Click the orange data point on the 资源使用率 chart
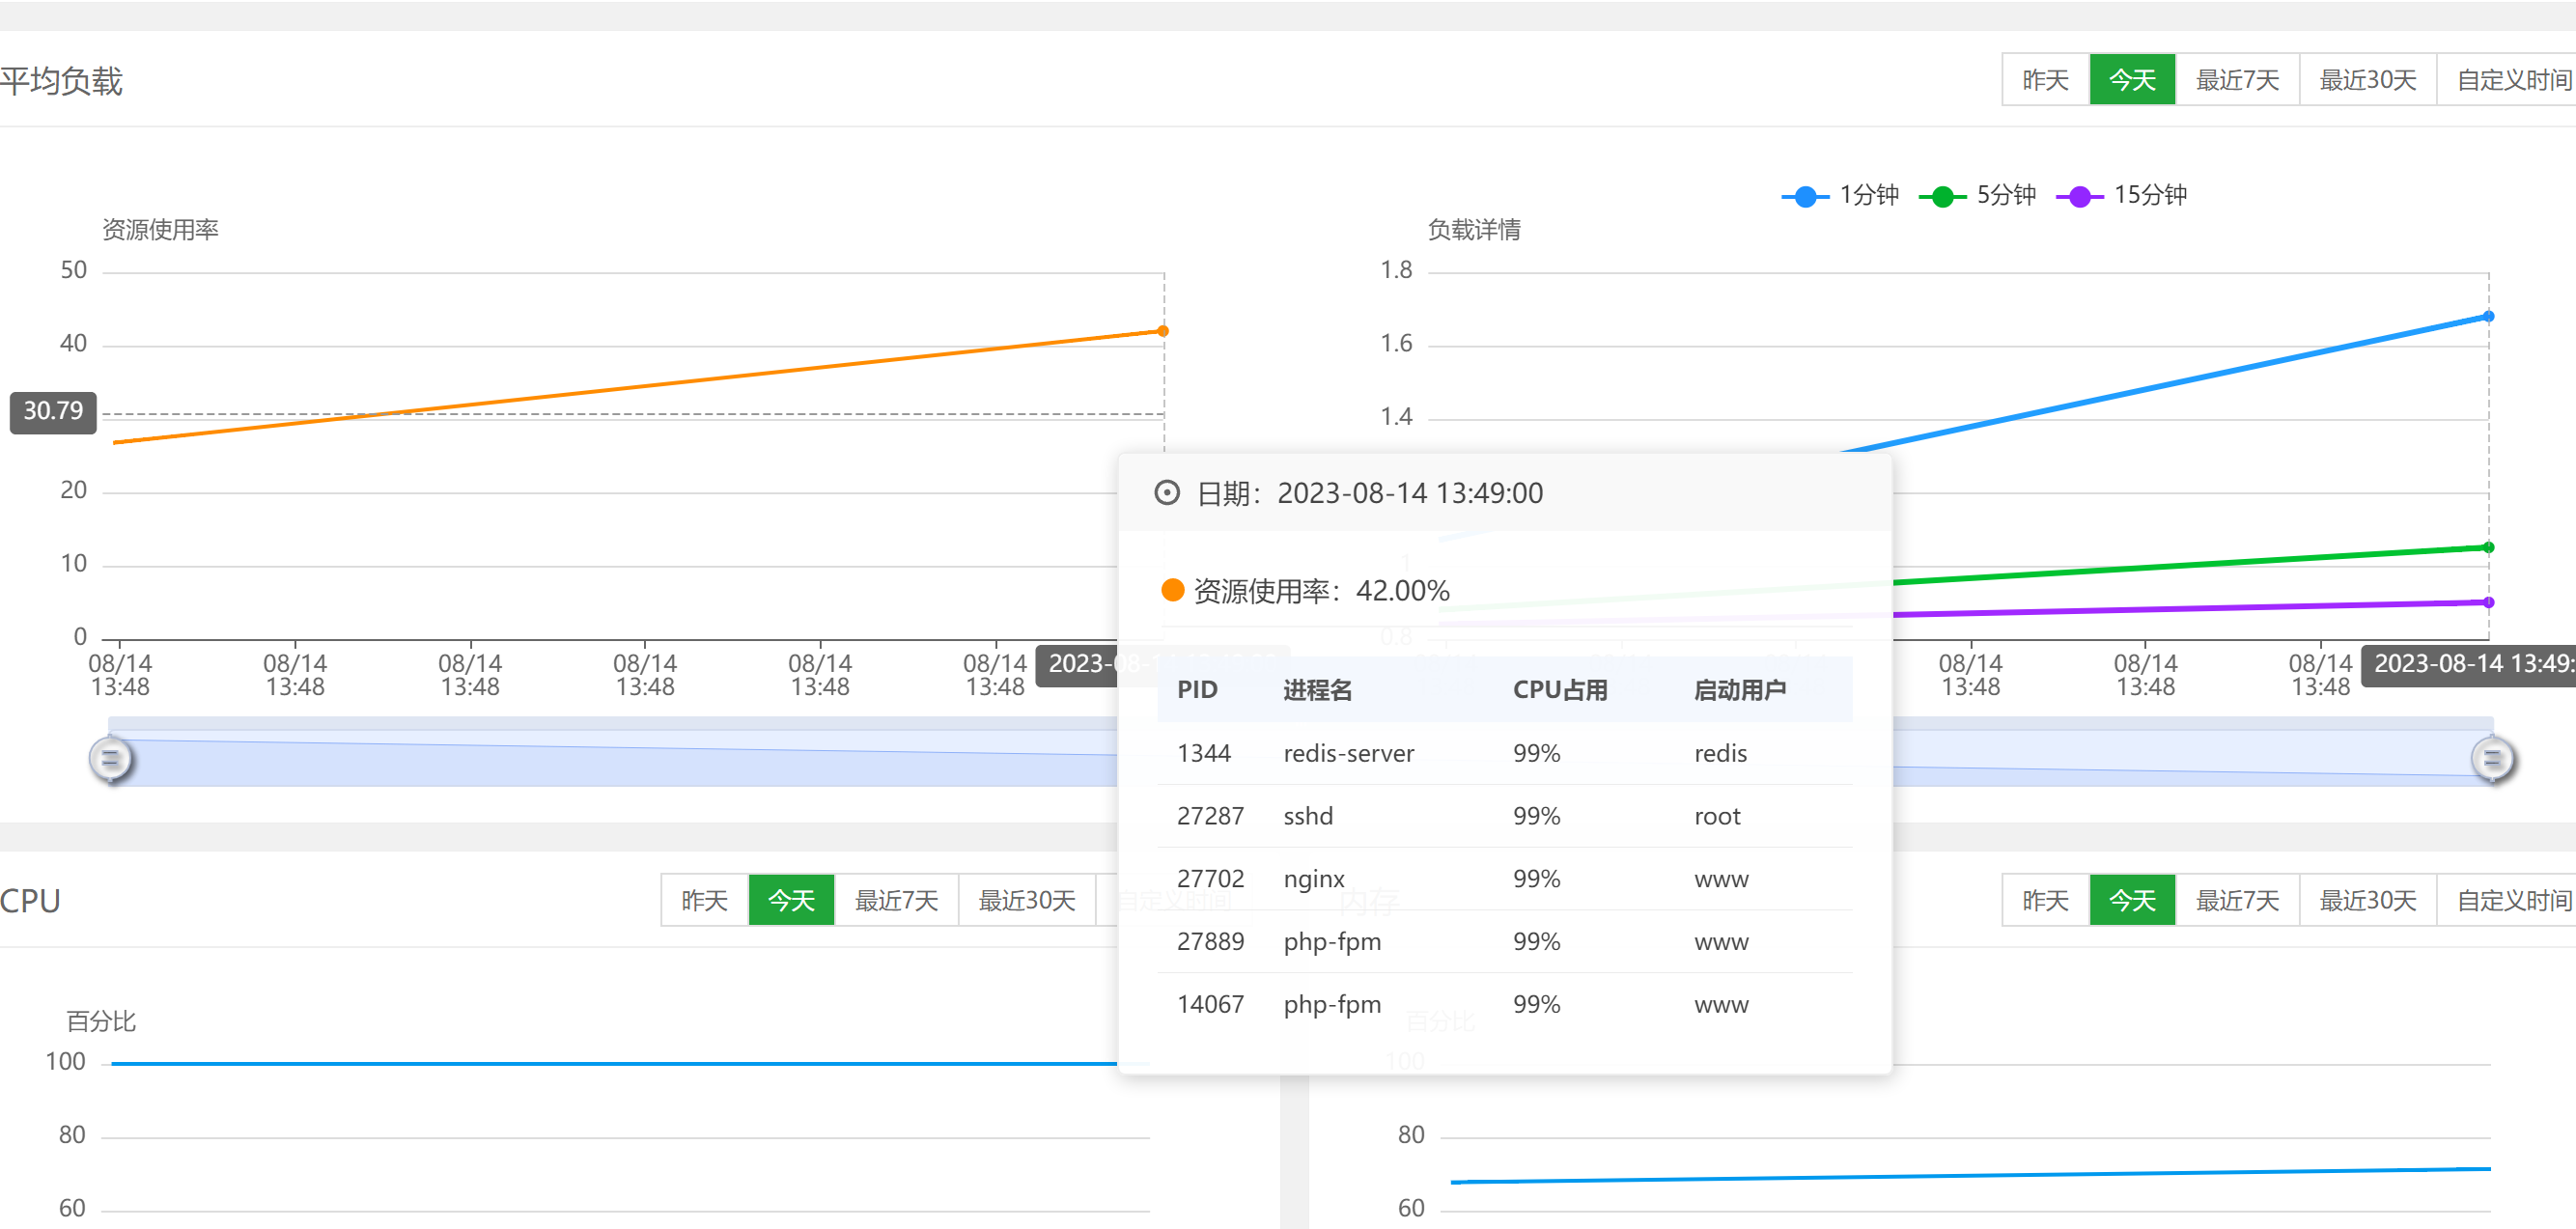The width and height of the screenshot is (2576, 1229). 1163,331
